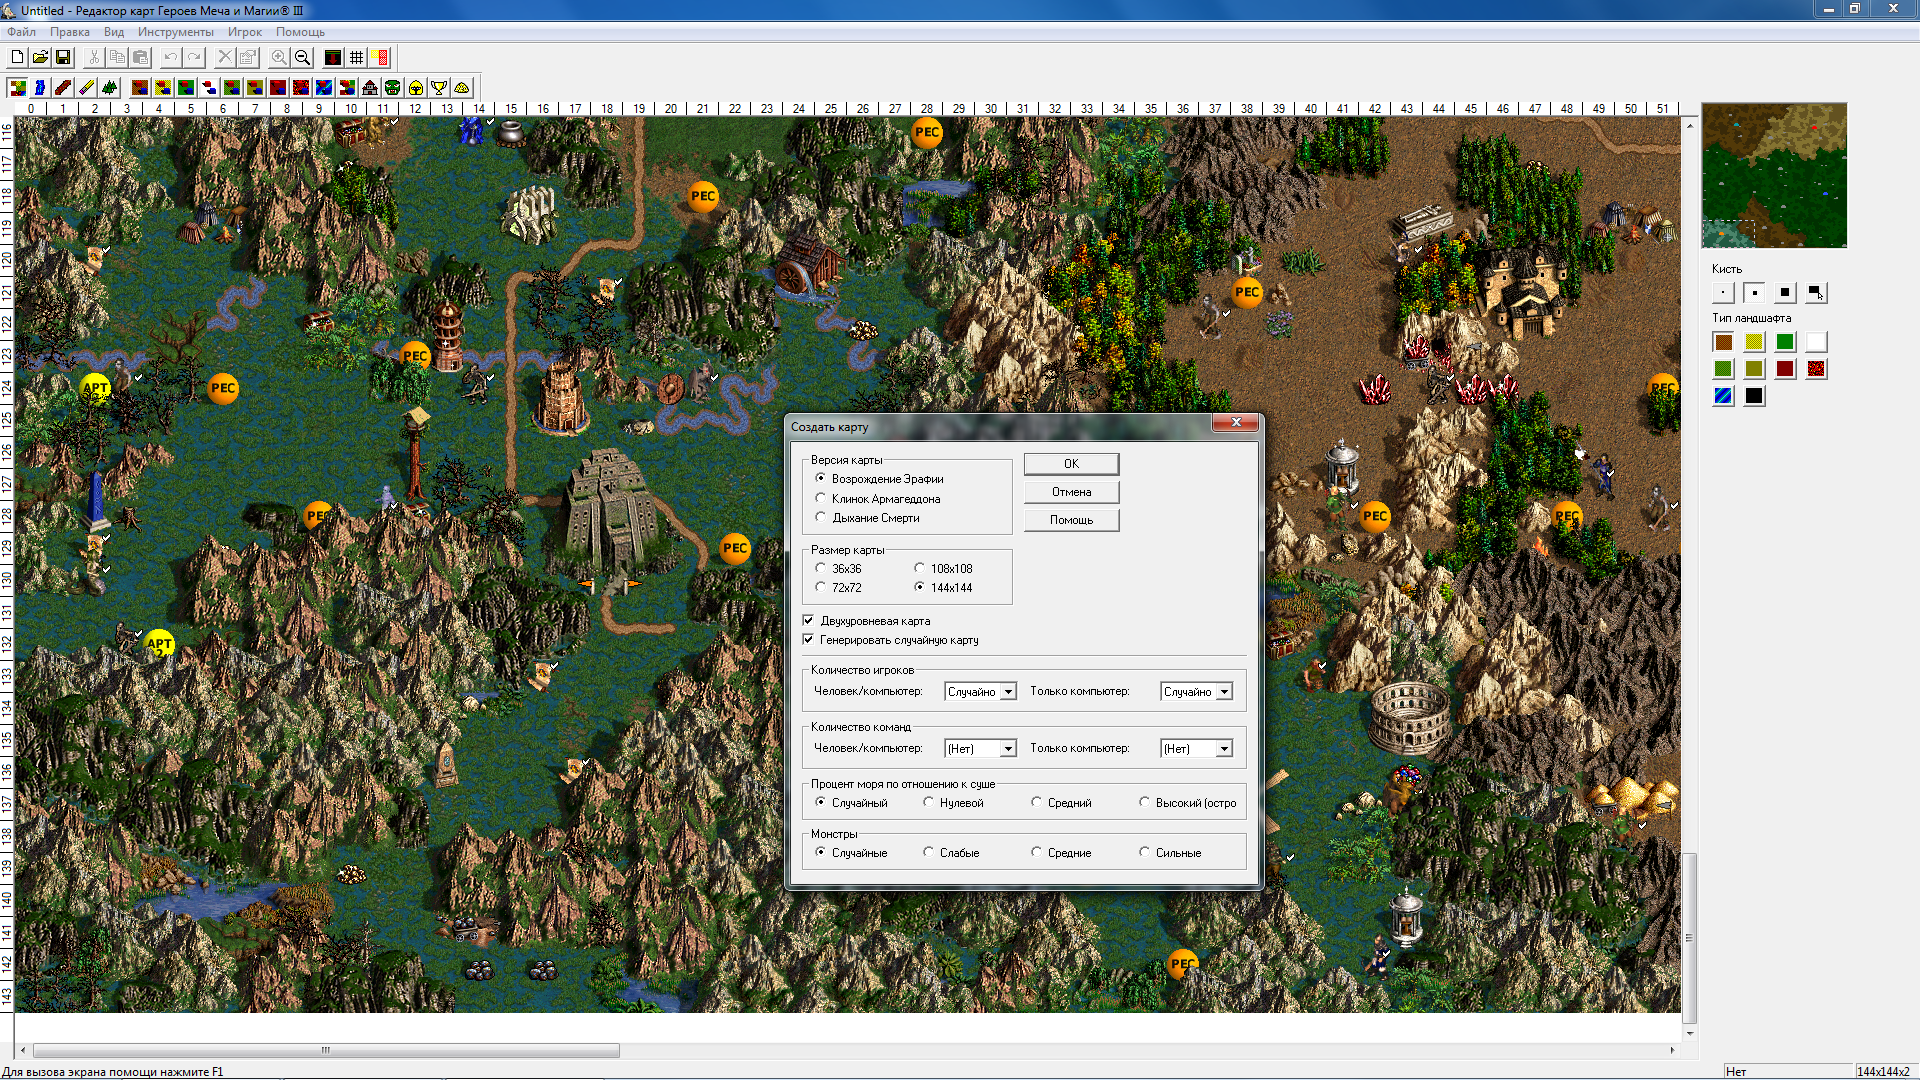Click the horizontal map scrollbar
Screen dimensions: 1920x1080
pos(847,1050)
